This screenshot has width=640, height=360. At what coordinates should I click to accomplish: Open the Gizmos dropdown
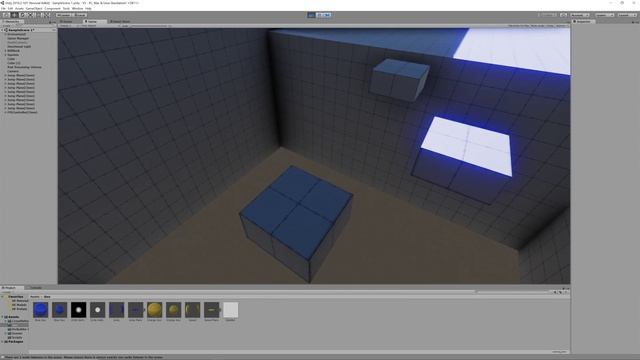(x=562, y=26)
